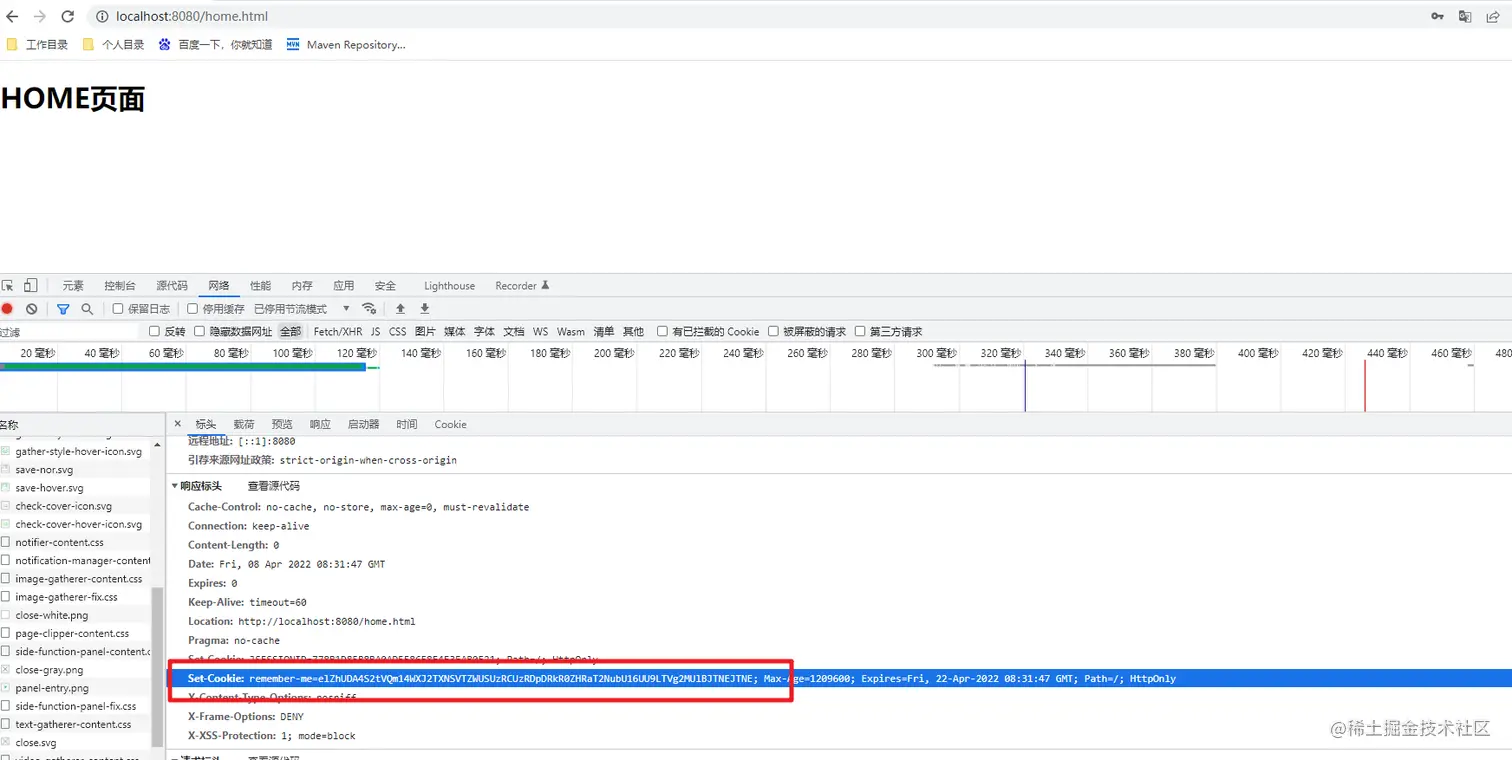Clear the network log
This screenshot has height=760, width=1512.
31,309
